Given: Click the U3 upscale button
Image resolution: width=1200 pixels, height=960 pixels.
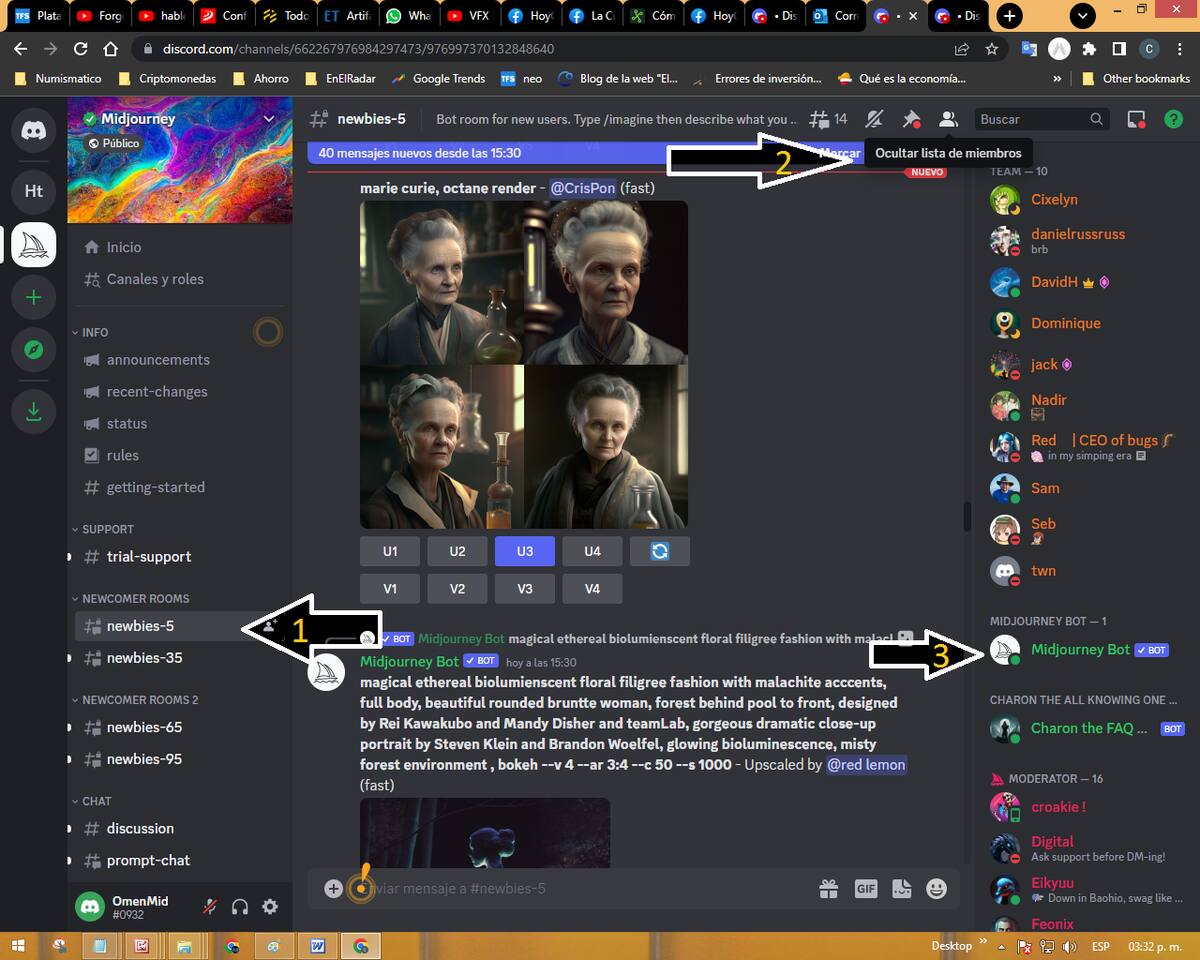Looking at the screenshot, I should coord(525,551).
